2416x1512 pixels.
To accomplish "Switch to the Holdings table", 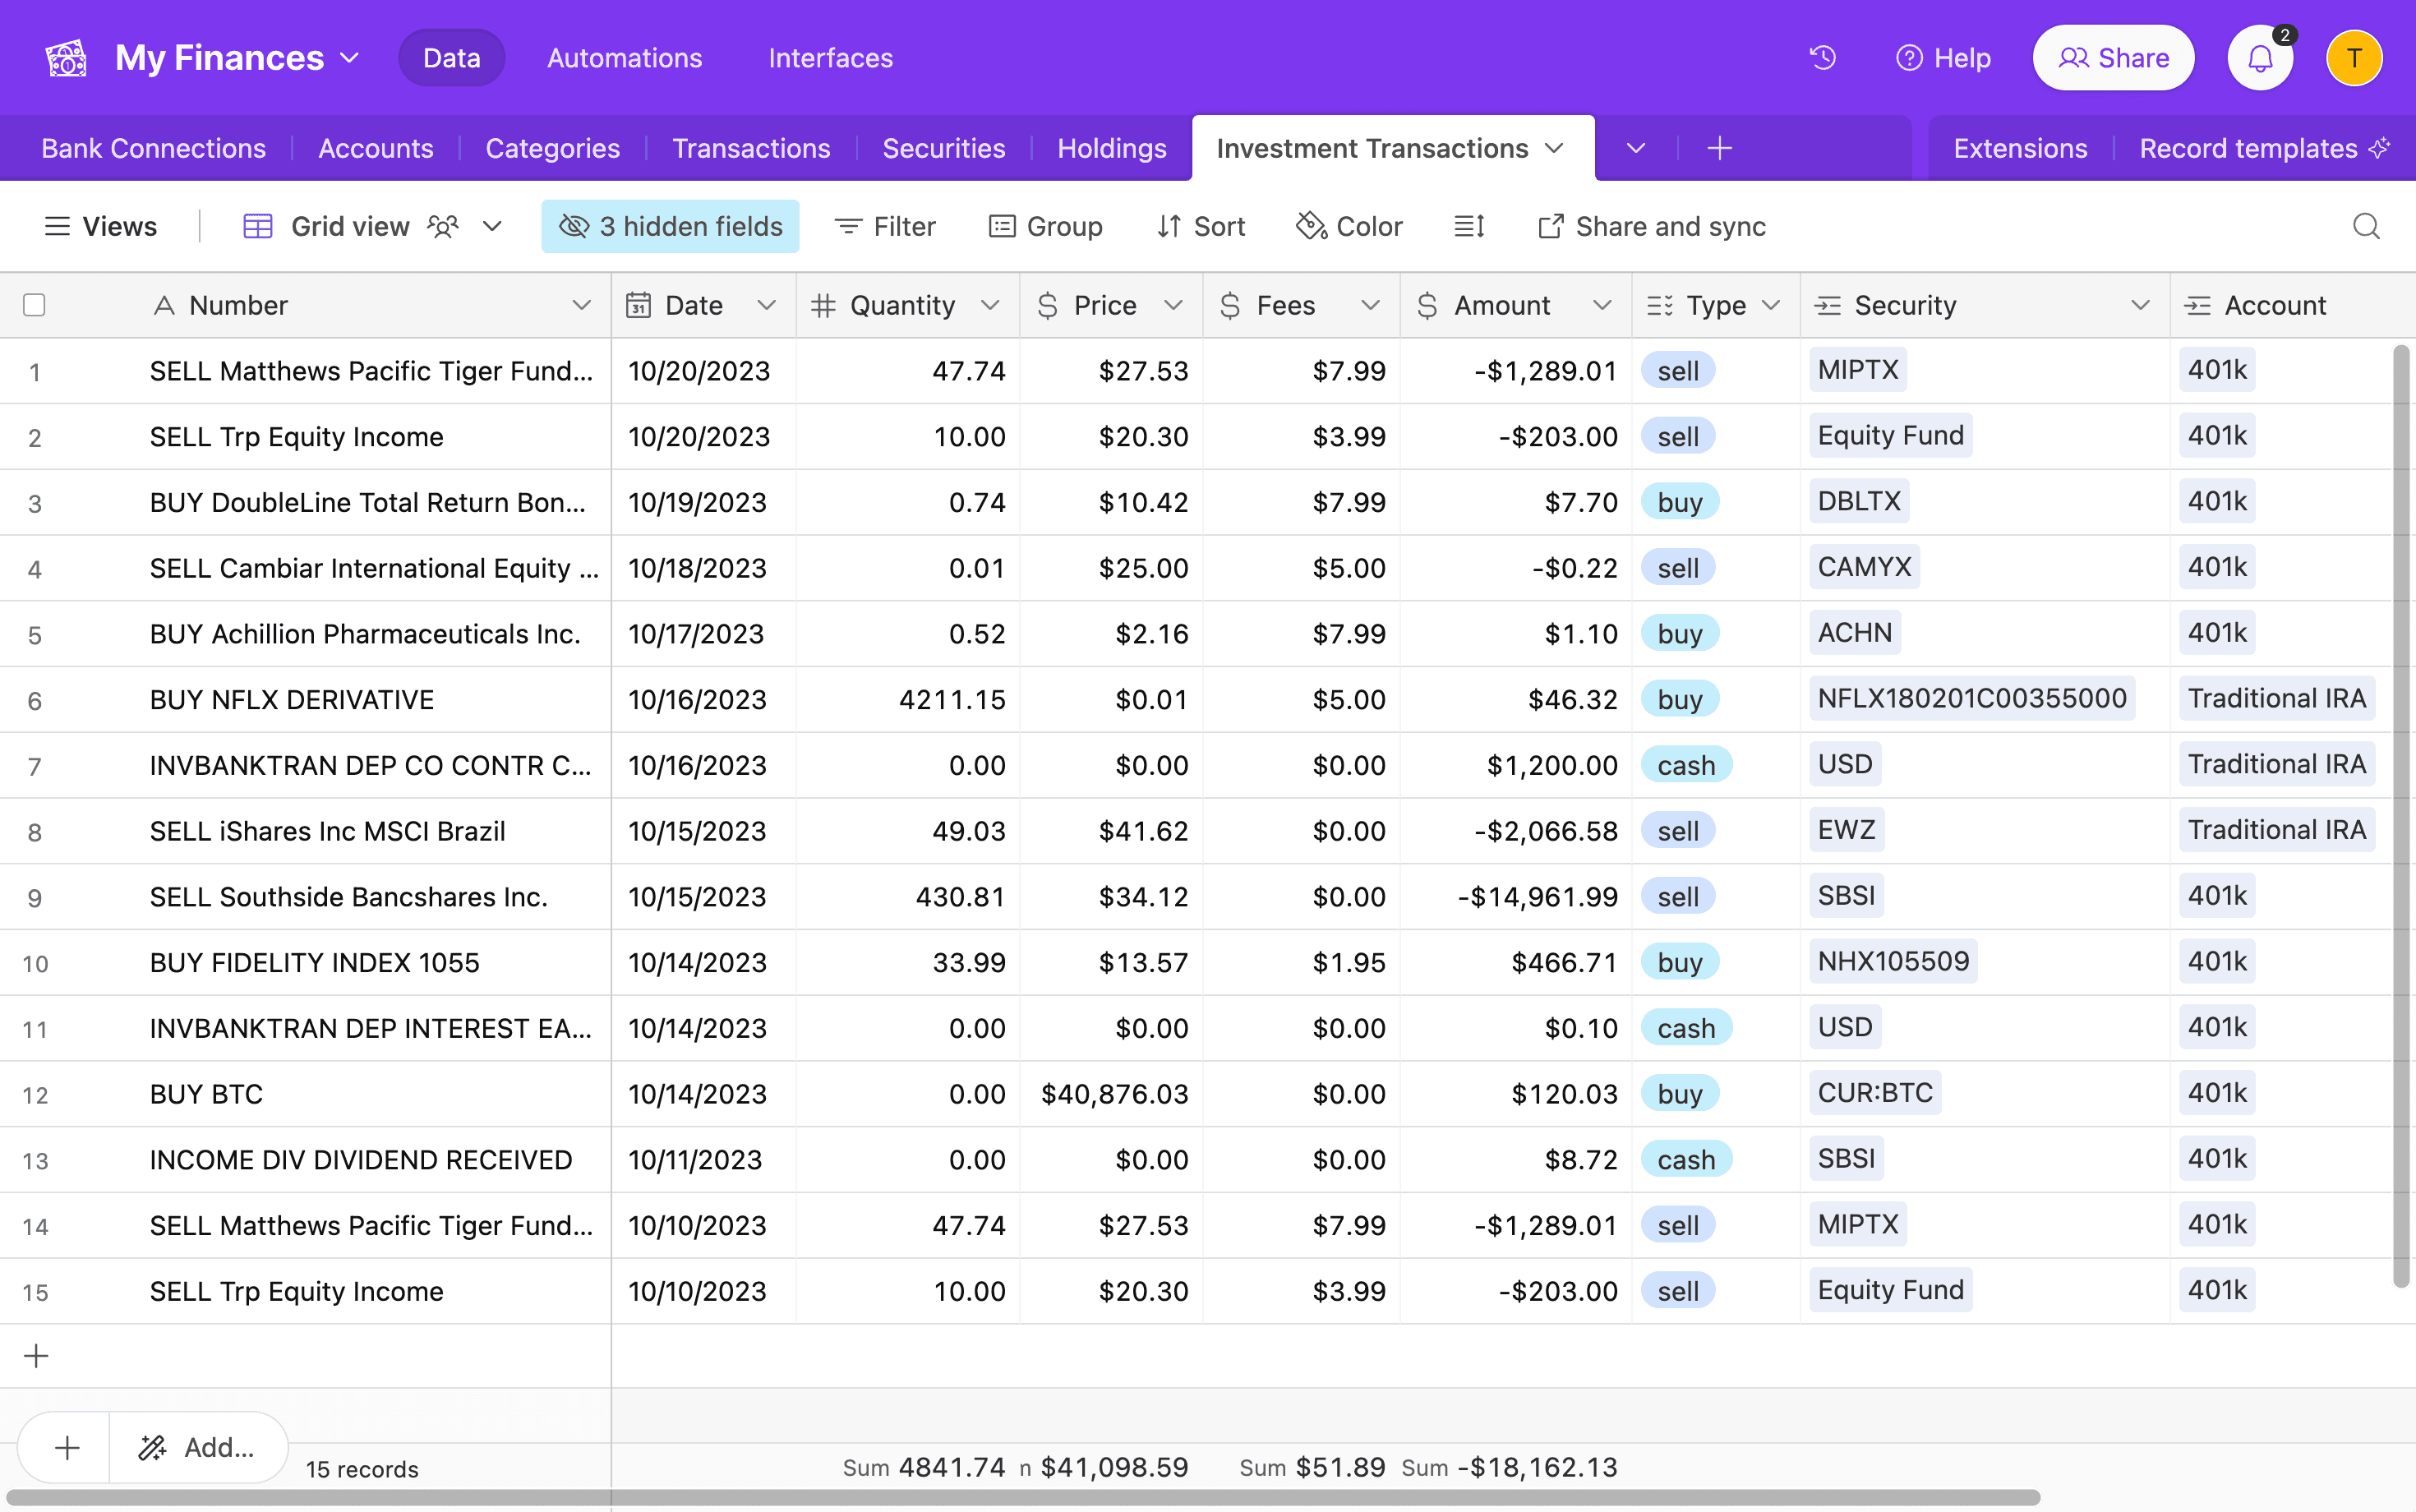I will click(x=1111, y=148).
